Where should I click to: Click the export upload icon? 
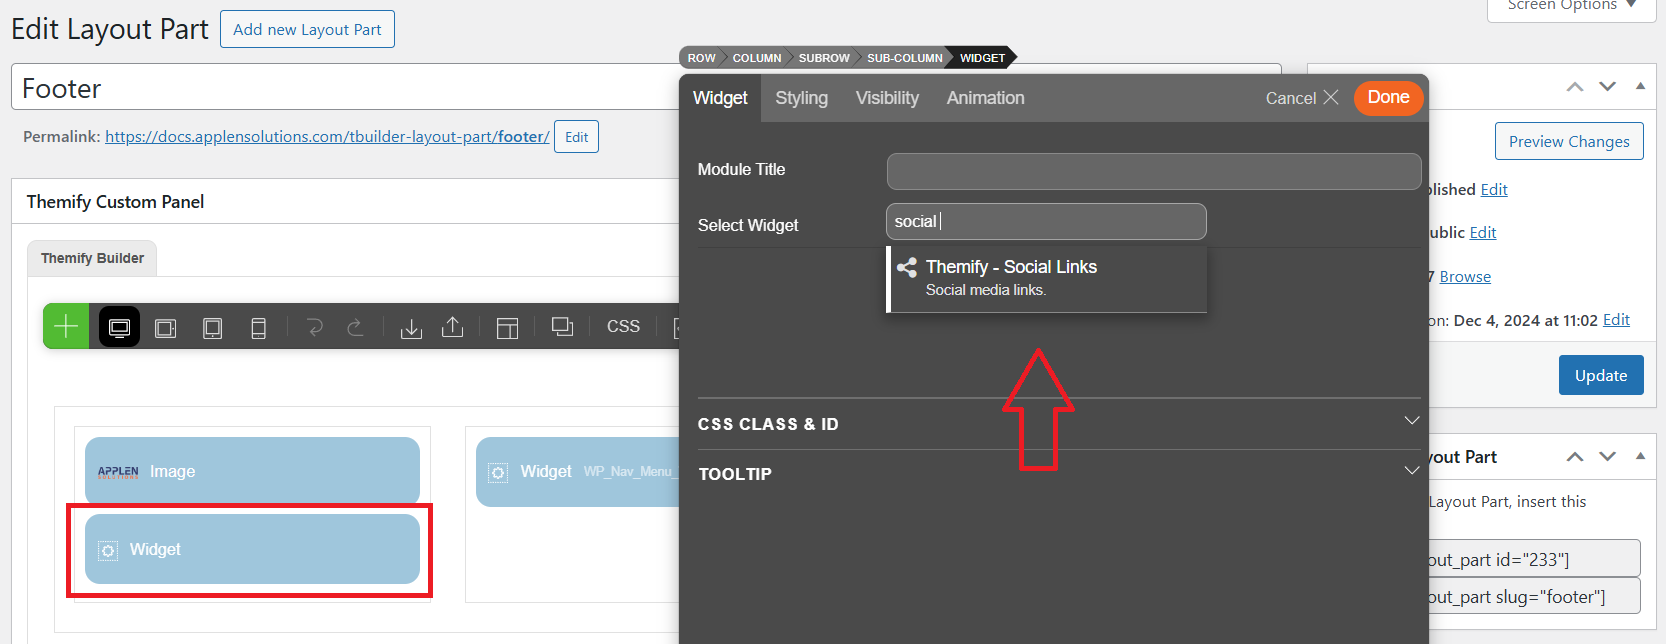[453, 327]
